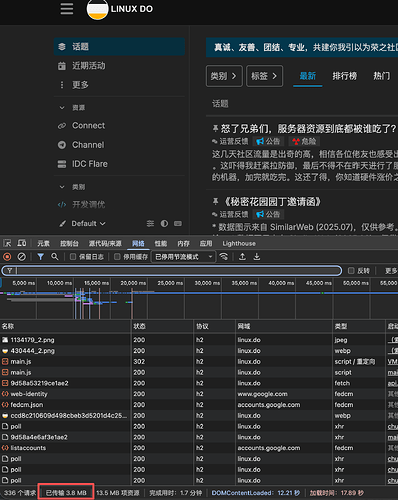Image resolution: width=398 pixels, height=500 pixels.
Task: Open the 已停用节流模式 throttling dropdown
Action: (x=183, y=257)
